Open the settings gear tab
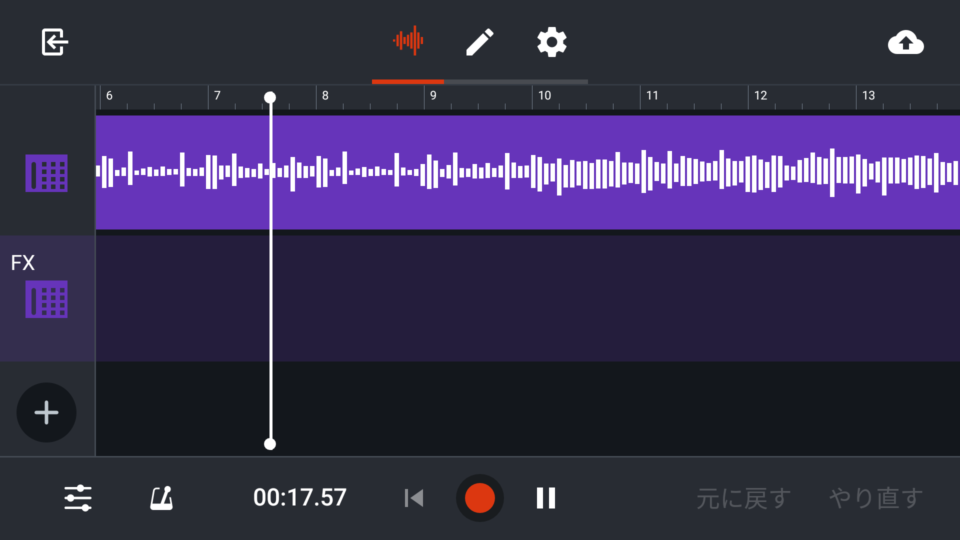The width and height of the screenshot is (960, 540). [552, 42]
